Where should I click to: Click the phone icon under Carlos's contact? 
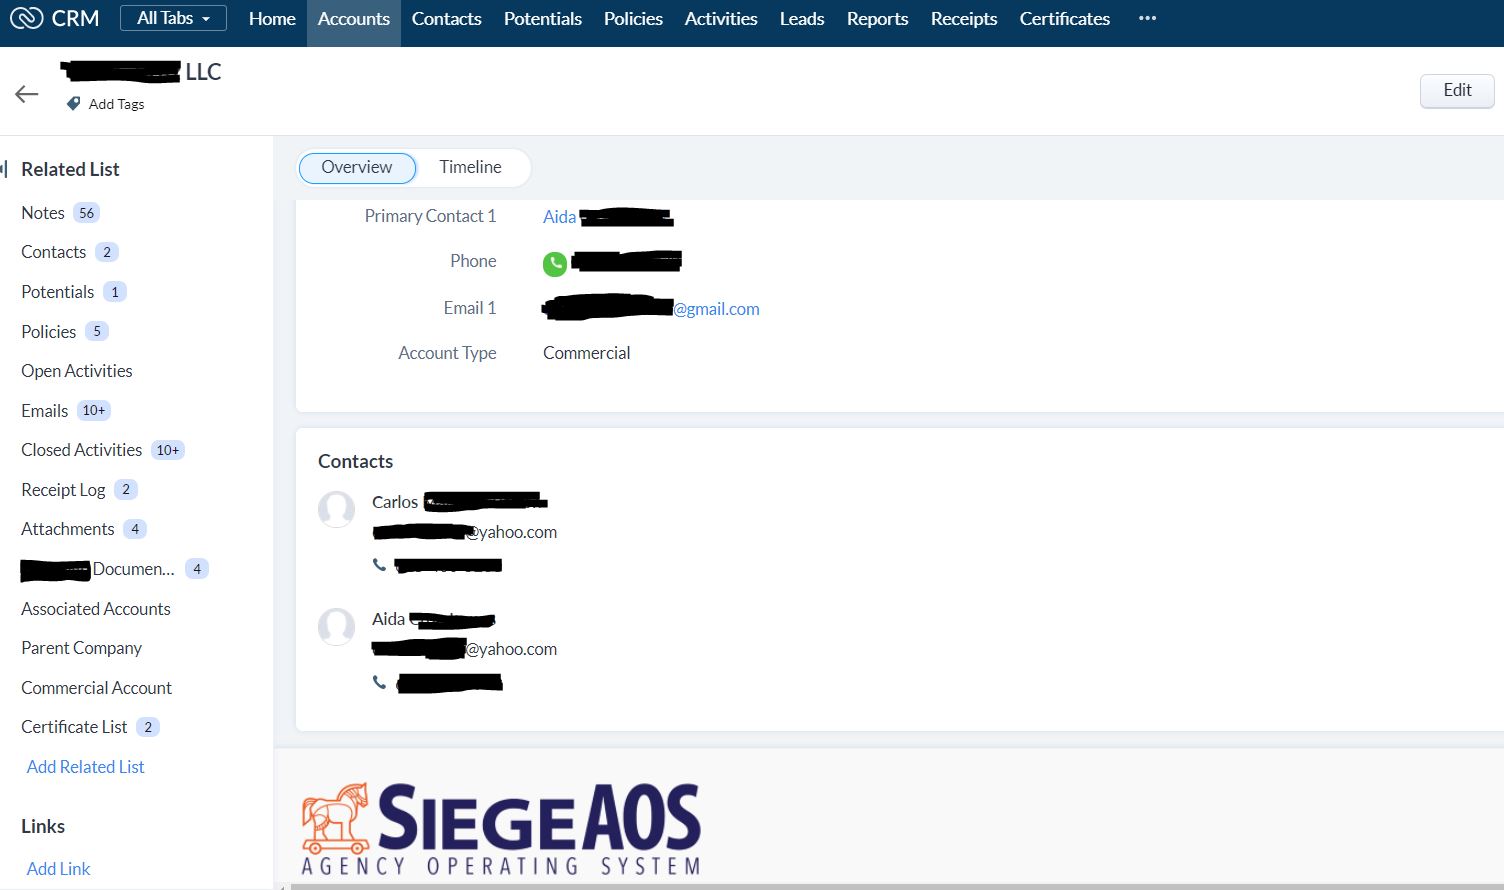pyautogui.click(x=380, y=564)
